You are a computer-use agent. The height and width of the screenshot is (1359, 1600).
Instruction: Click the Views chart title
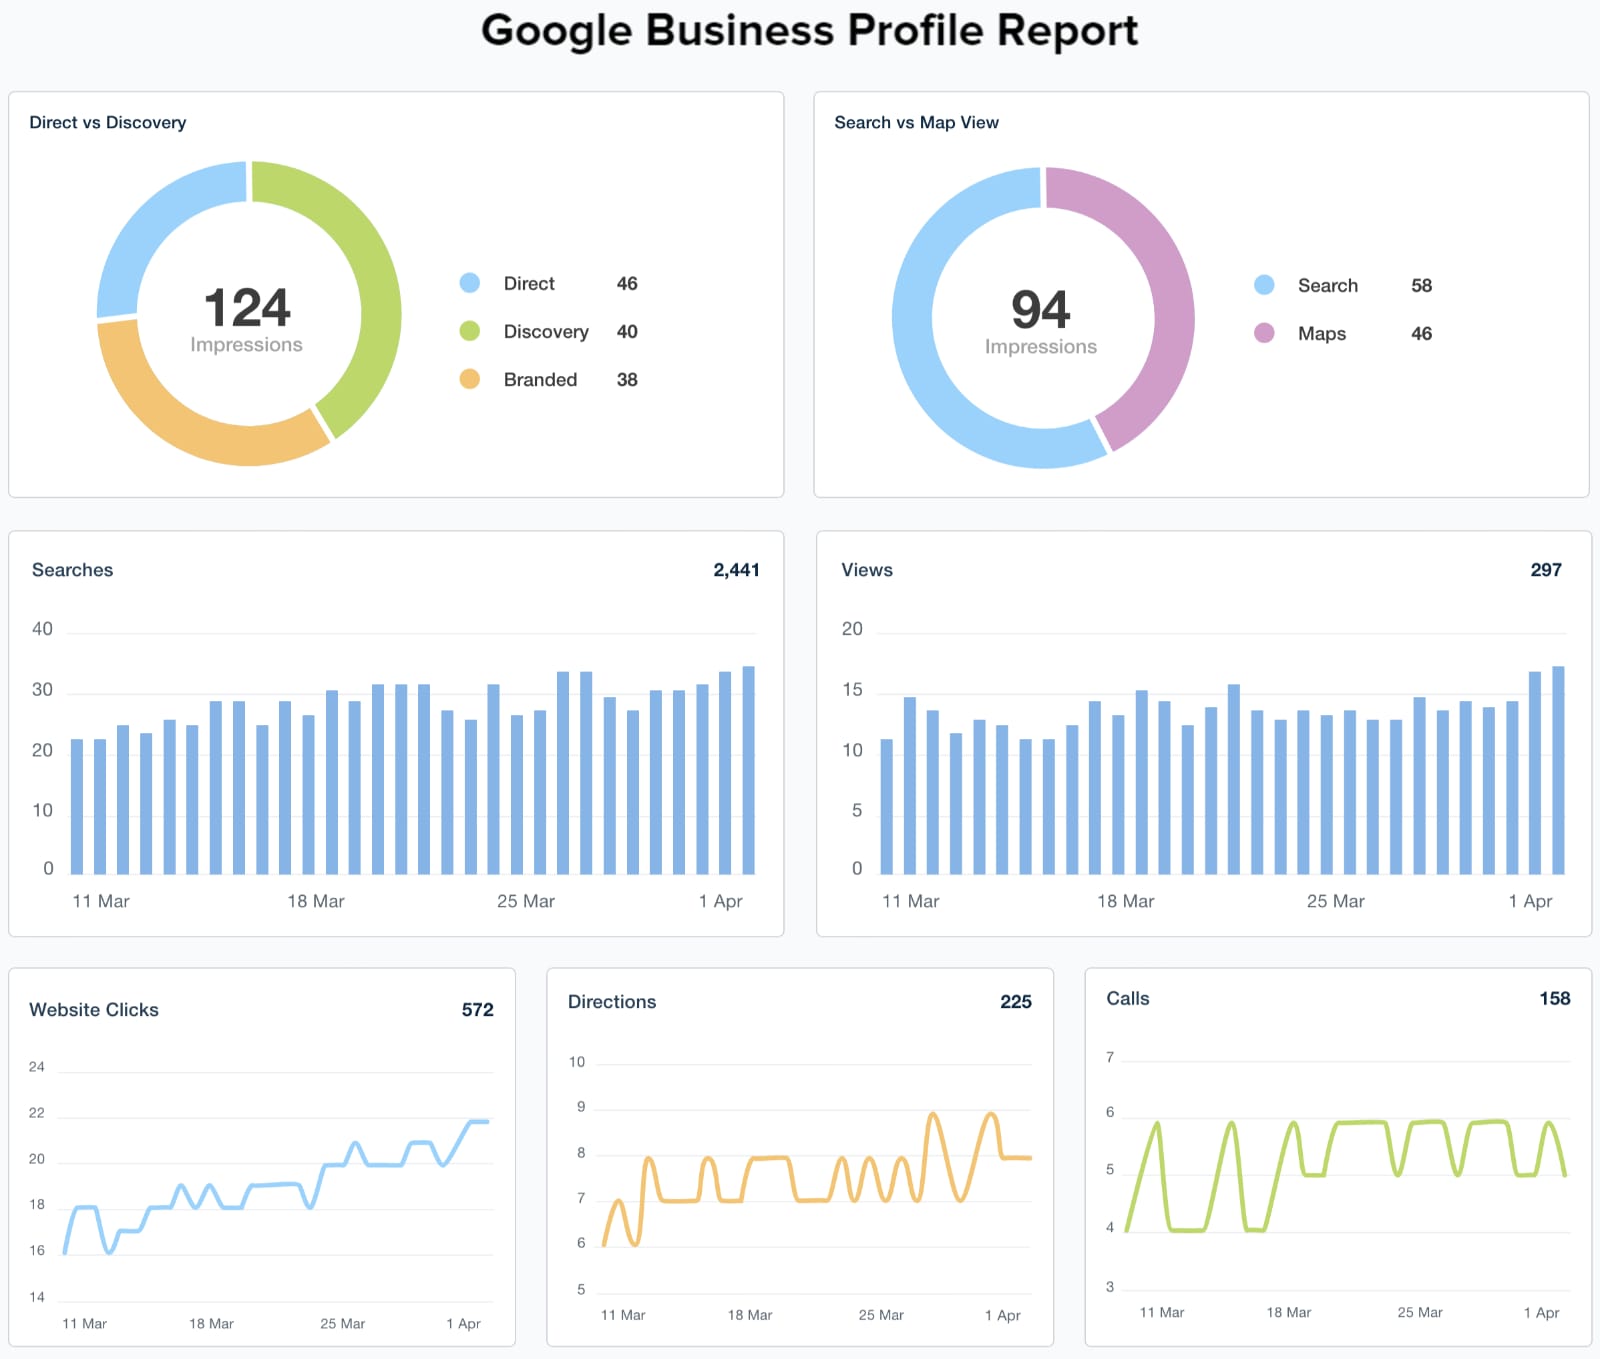point(867,570)
